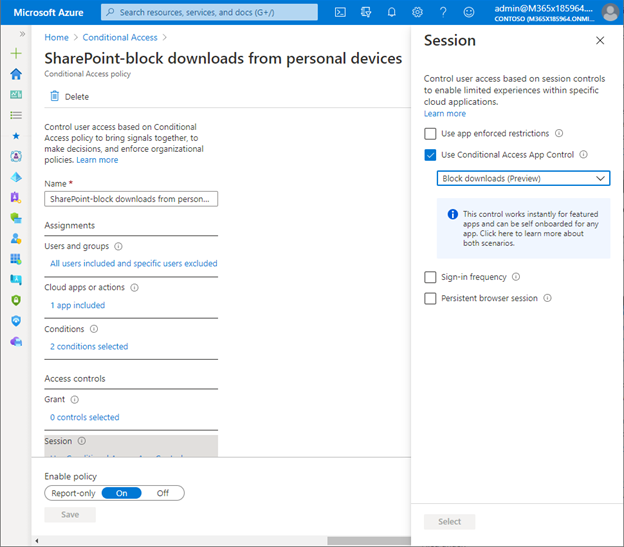Click the highlighted Session row

tap(131, 446)
